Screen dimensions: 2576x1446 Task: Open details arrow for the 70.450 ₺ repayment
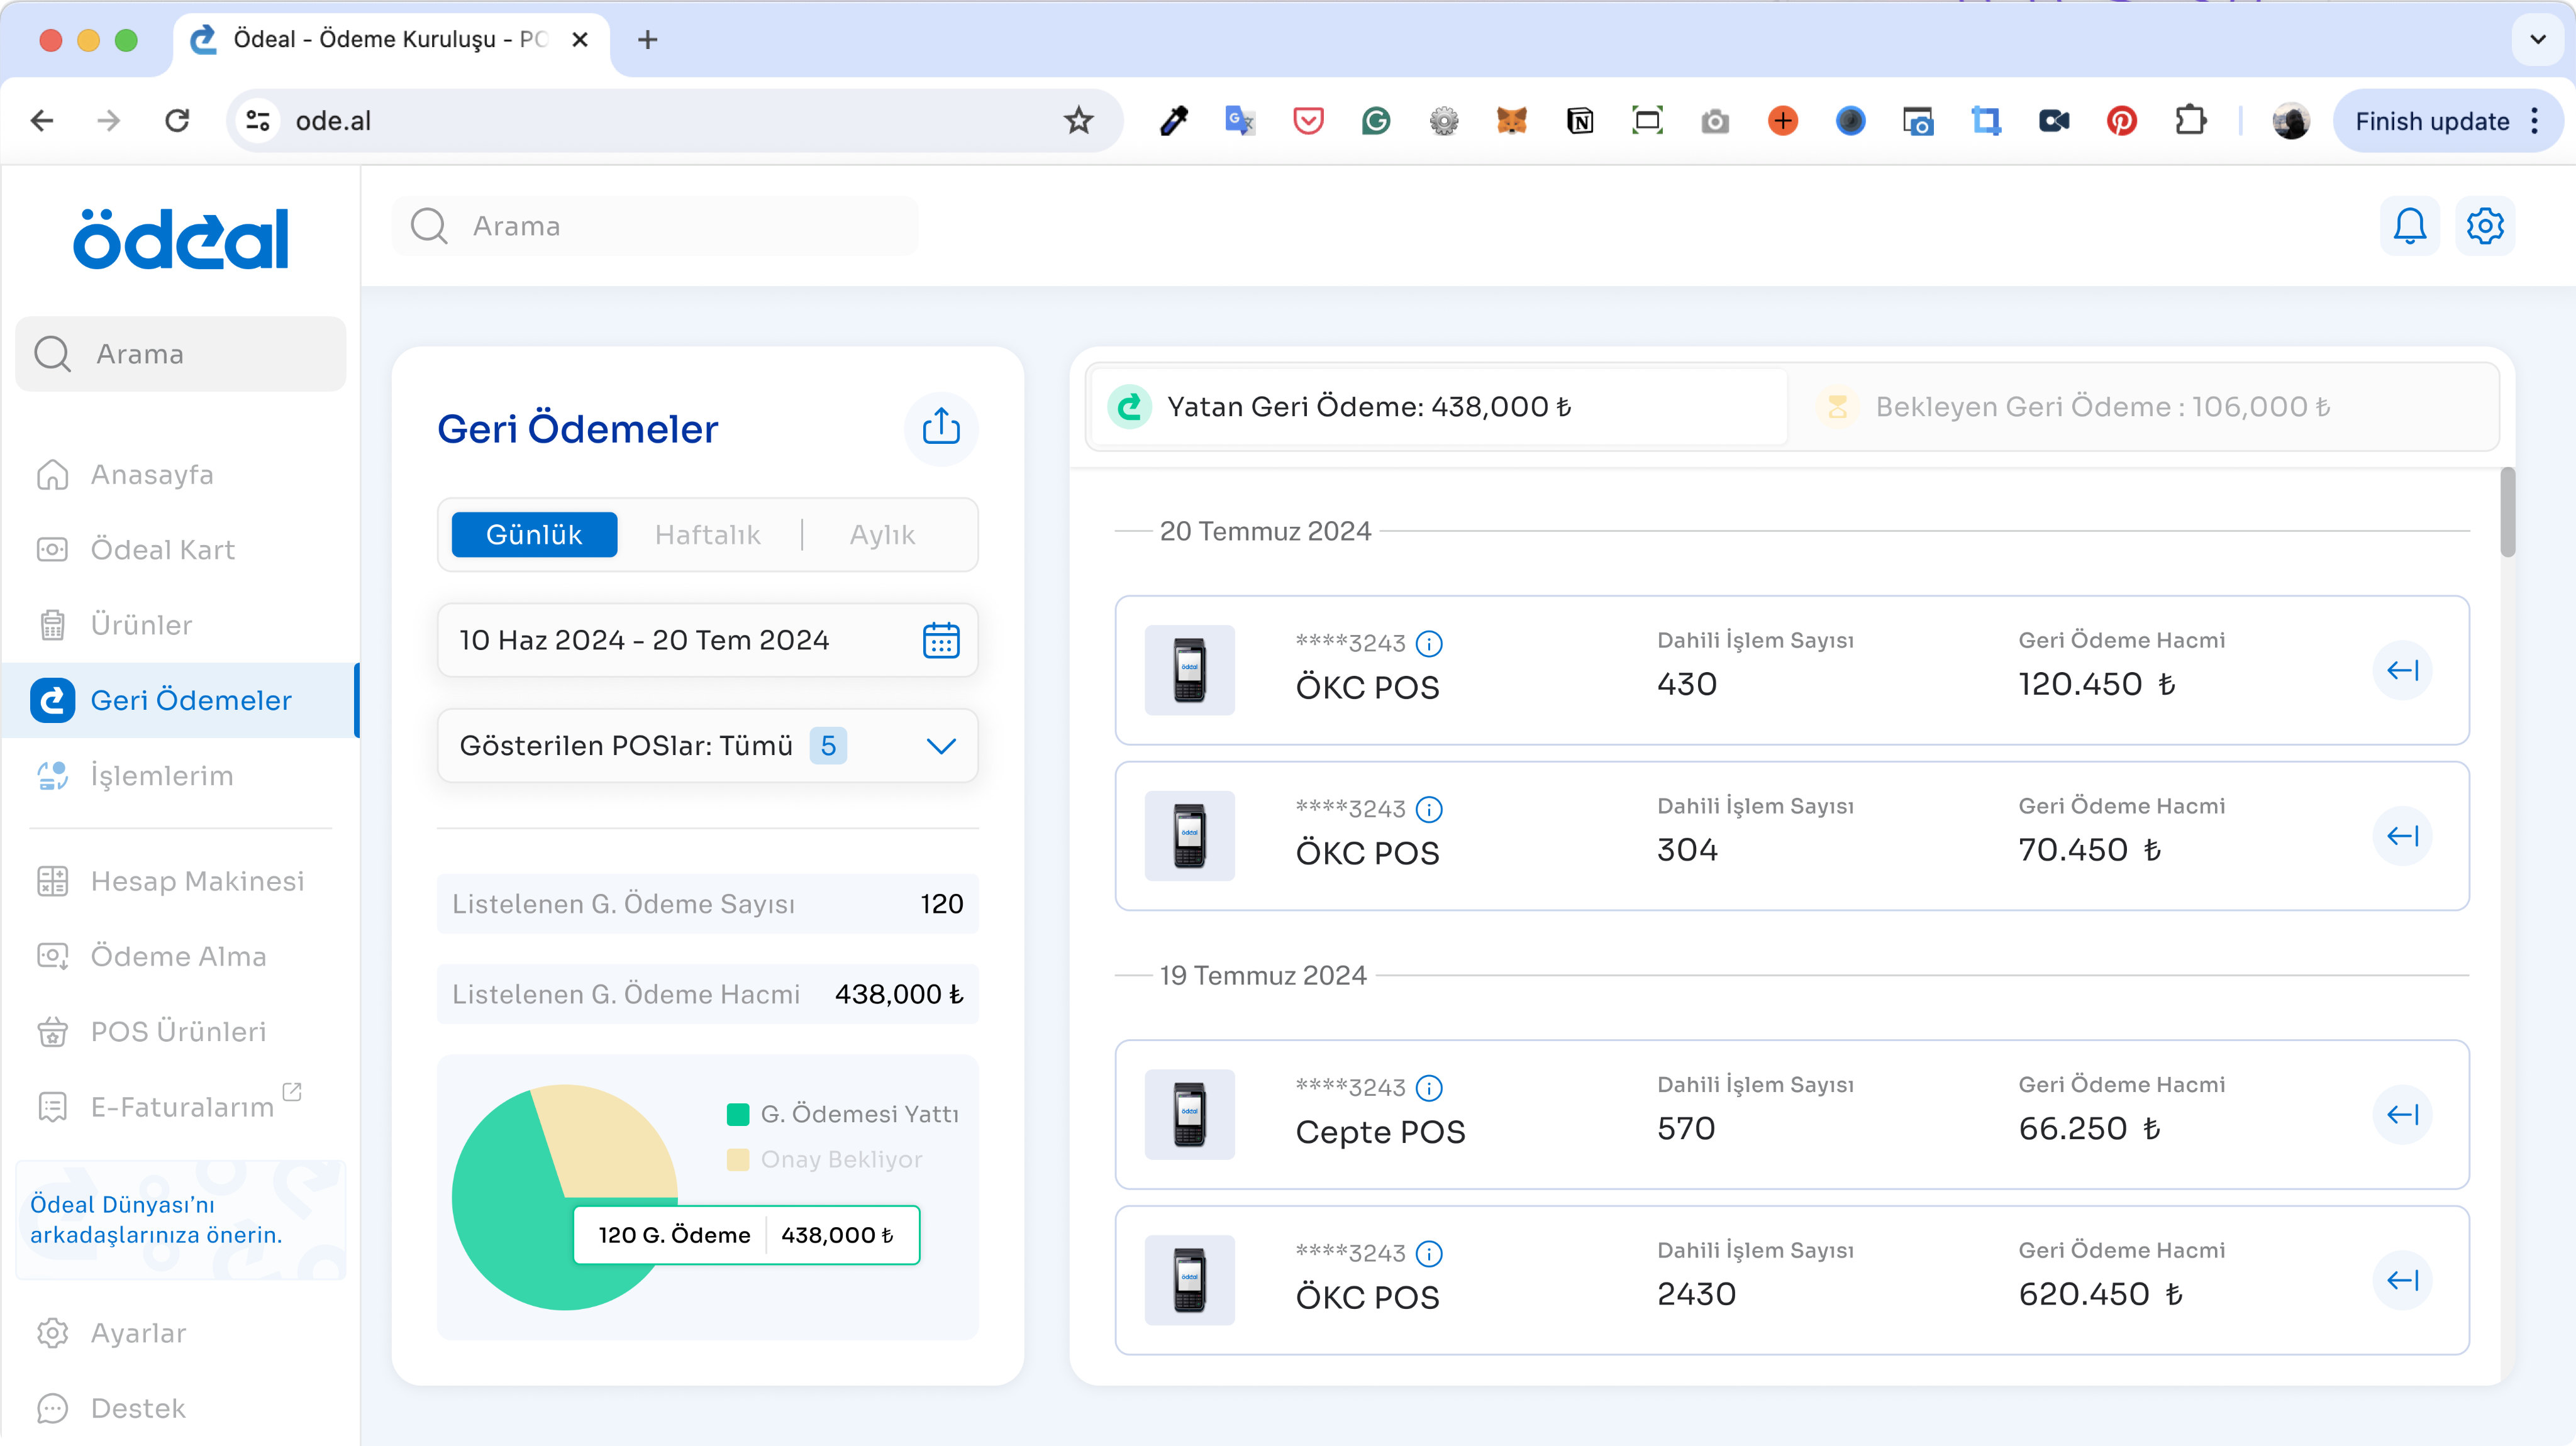point(2402,836)
